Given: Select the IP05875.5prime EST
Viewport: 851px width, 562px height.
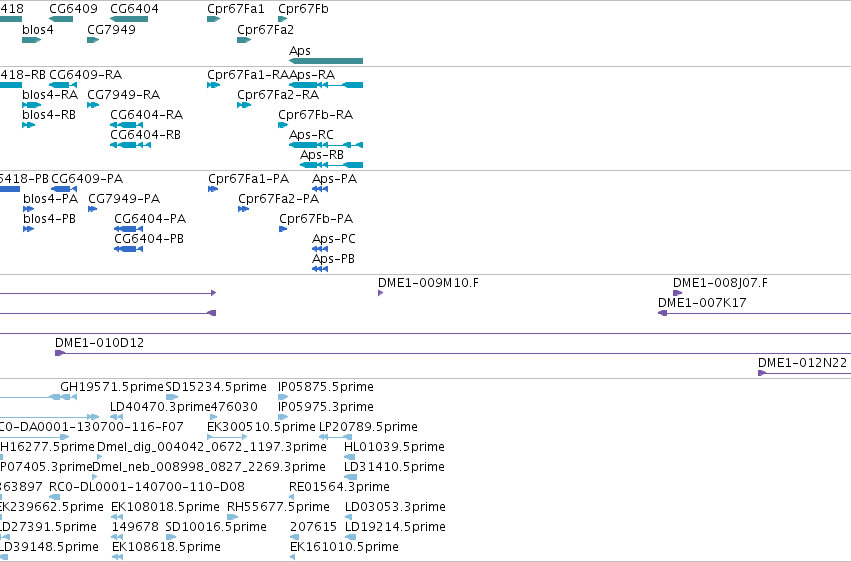Looking at the screenshot, I should pyautogui.click(x=283, y=397).
